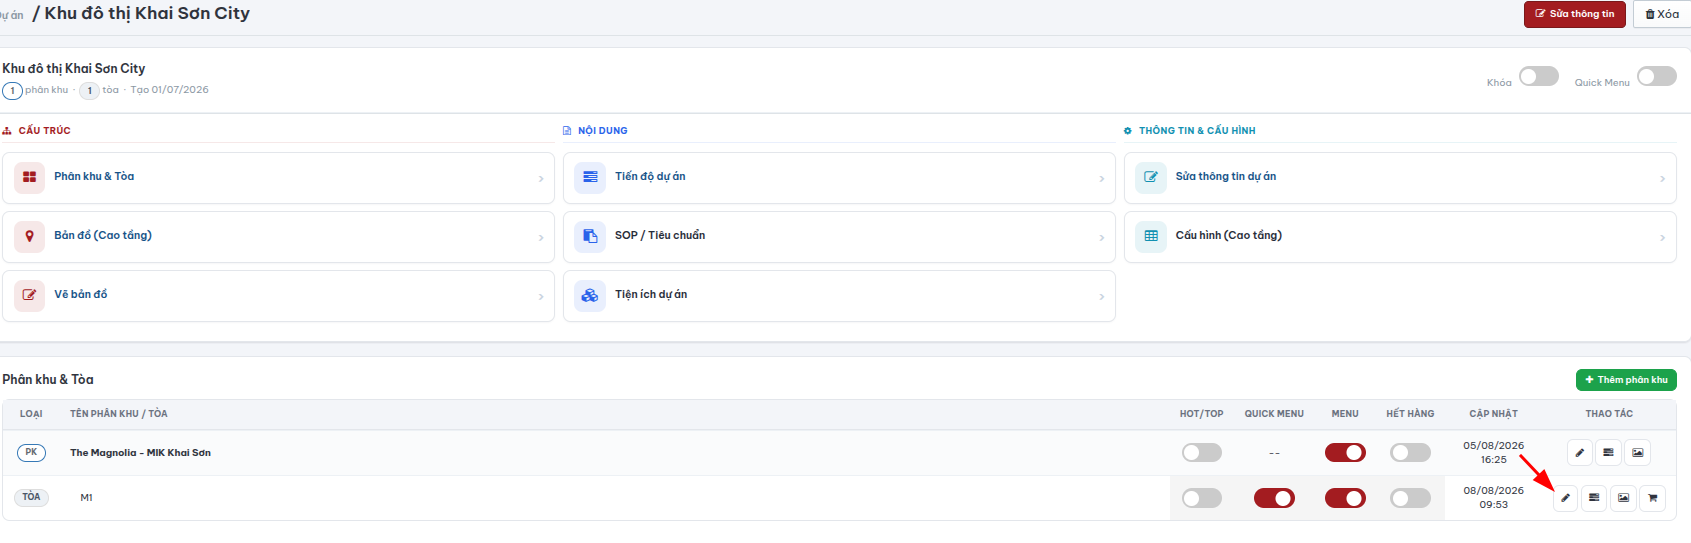This screenshot has height=543, width=1691.
Task: Expand Phân khu & Tòa card chevron
Action: click(x=541, y=179)
